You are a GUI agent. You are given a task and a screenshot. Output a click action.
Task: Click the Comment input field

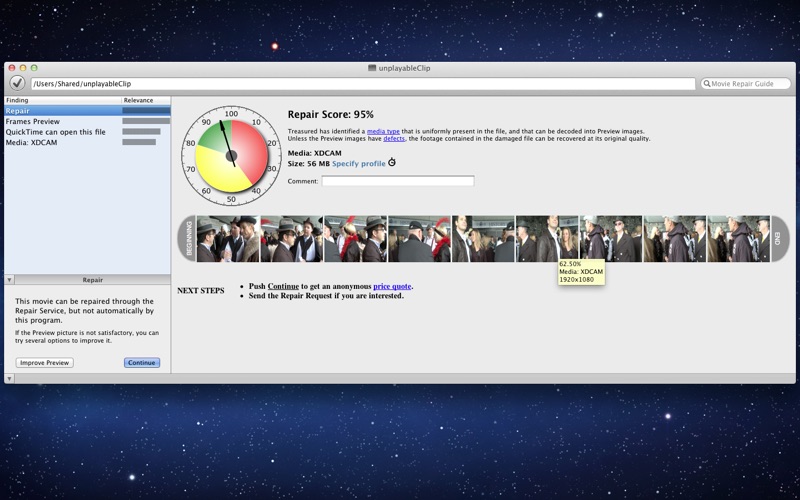point(398,181)
